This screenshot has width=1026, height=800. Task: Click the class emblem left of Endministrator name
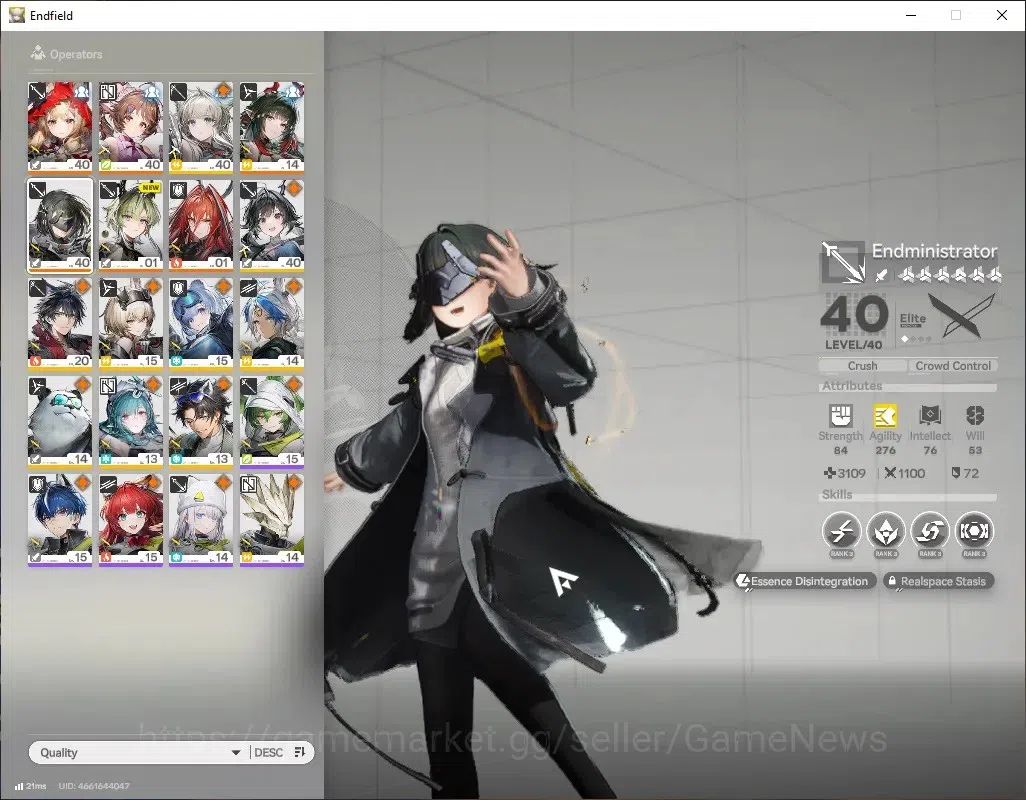click(843, 262)
